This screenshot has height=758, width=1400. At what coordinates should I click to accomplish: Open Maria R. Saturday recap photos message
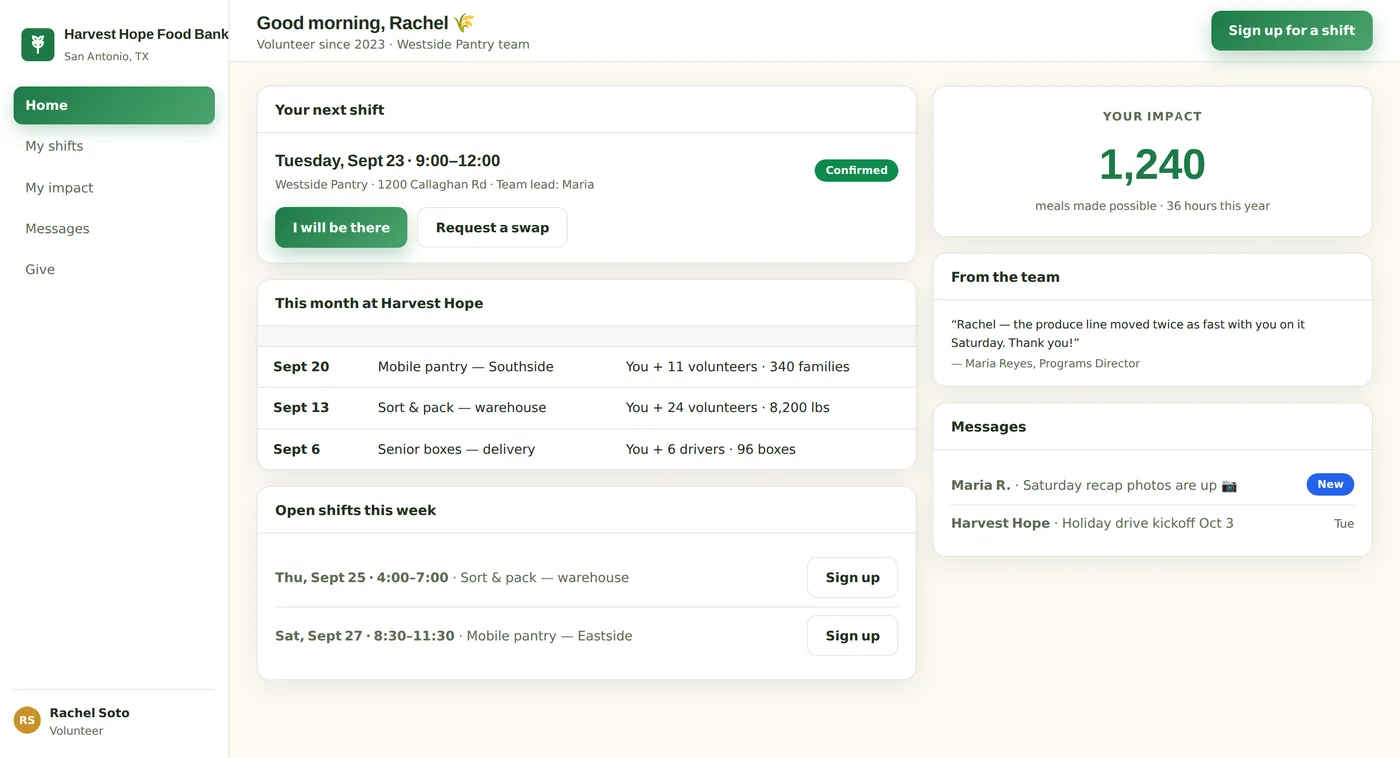point(1152,485)
